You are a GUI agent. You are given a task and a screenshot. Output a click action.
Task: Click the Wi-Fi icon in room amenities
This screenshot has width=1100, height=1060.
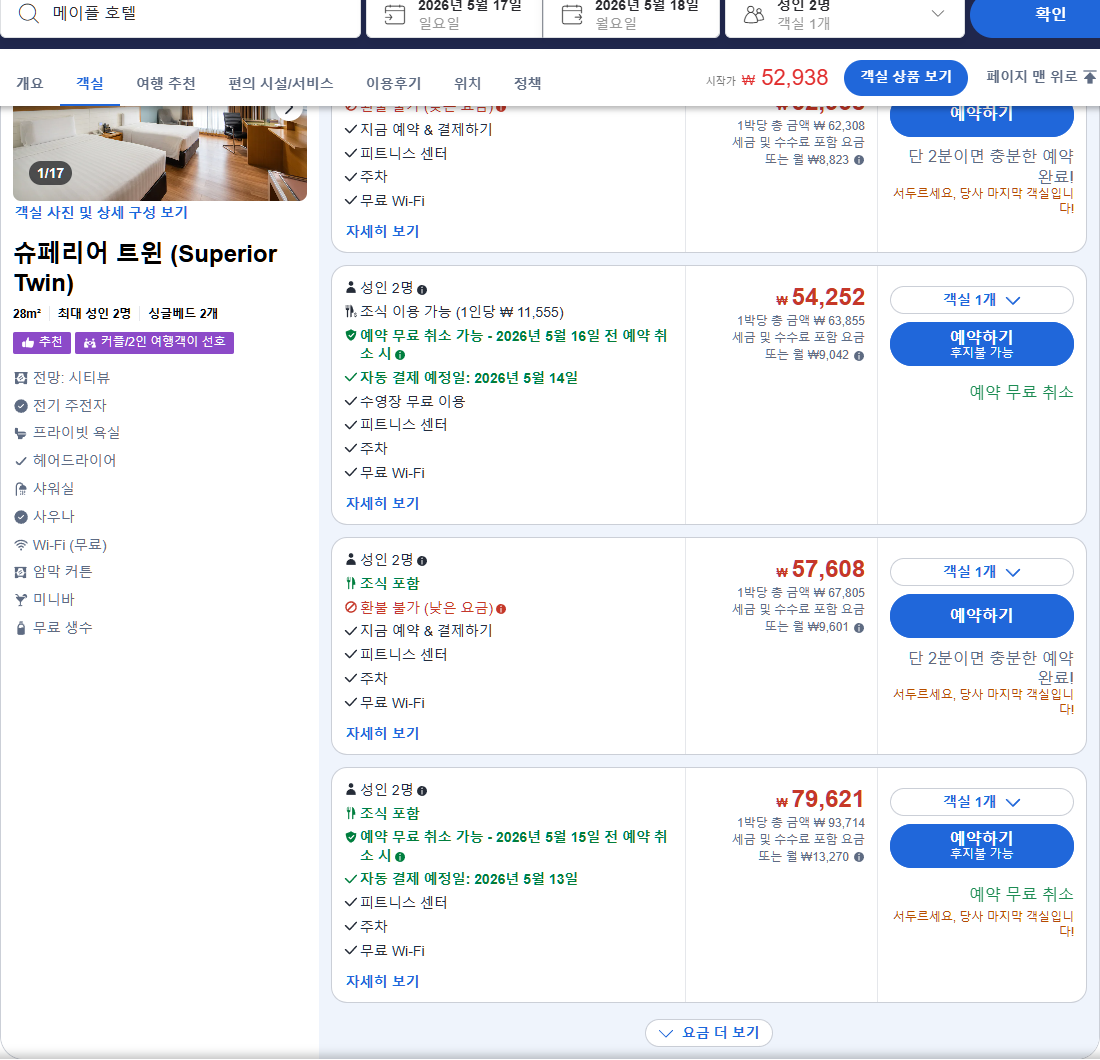coord(21,545)
